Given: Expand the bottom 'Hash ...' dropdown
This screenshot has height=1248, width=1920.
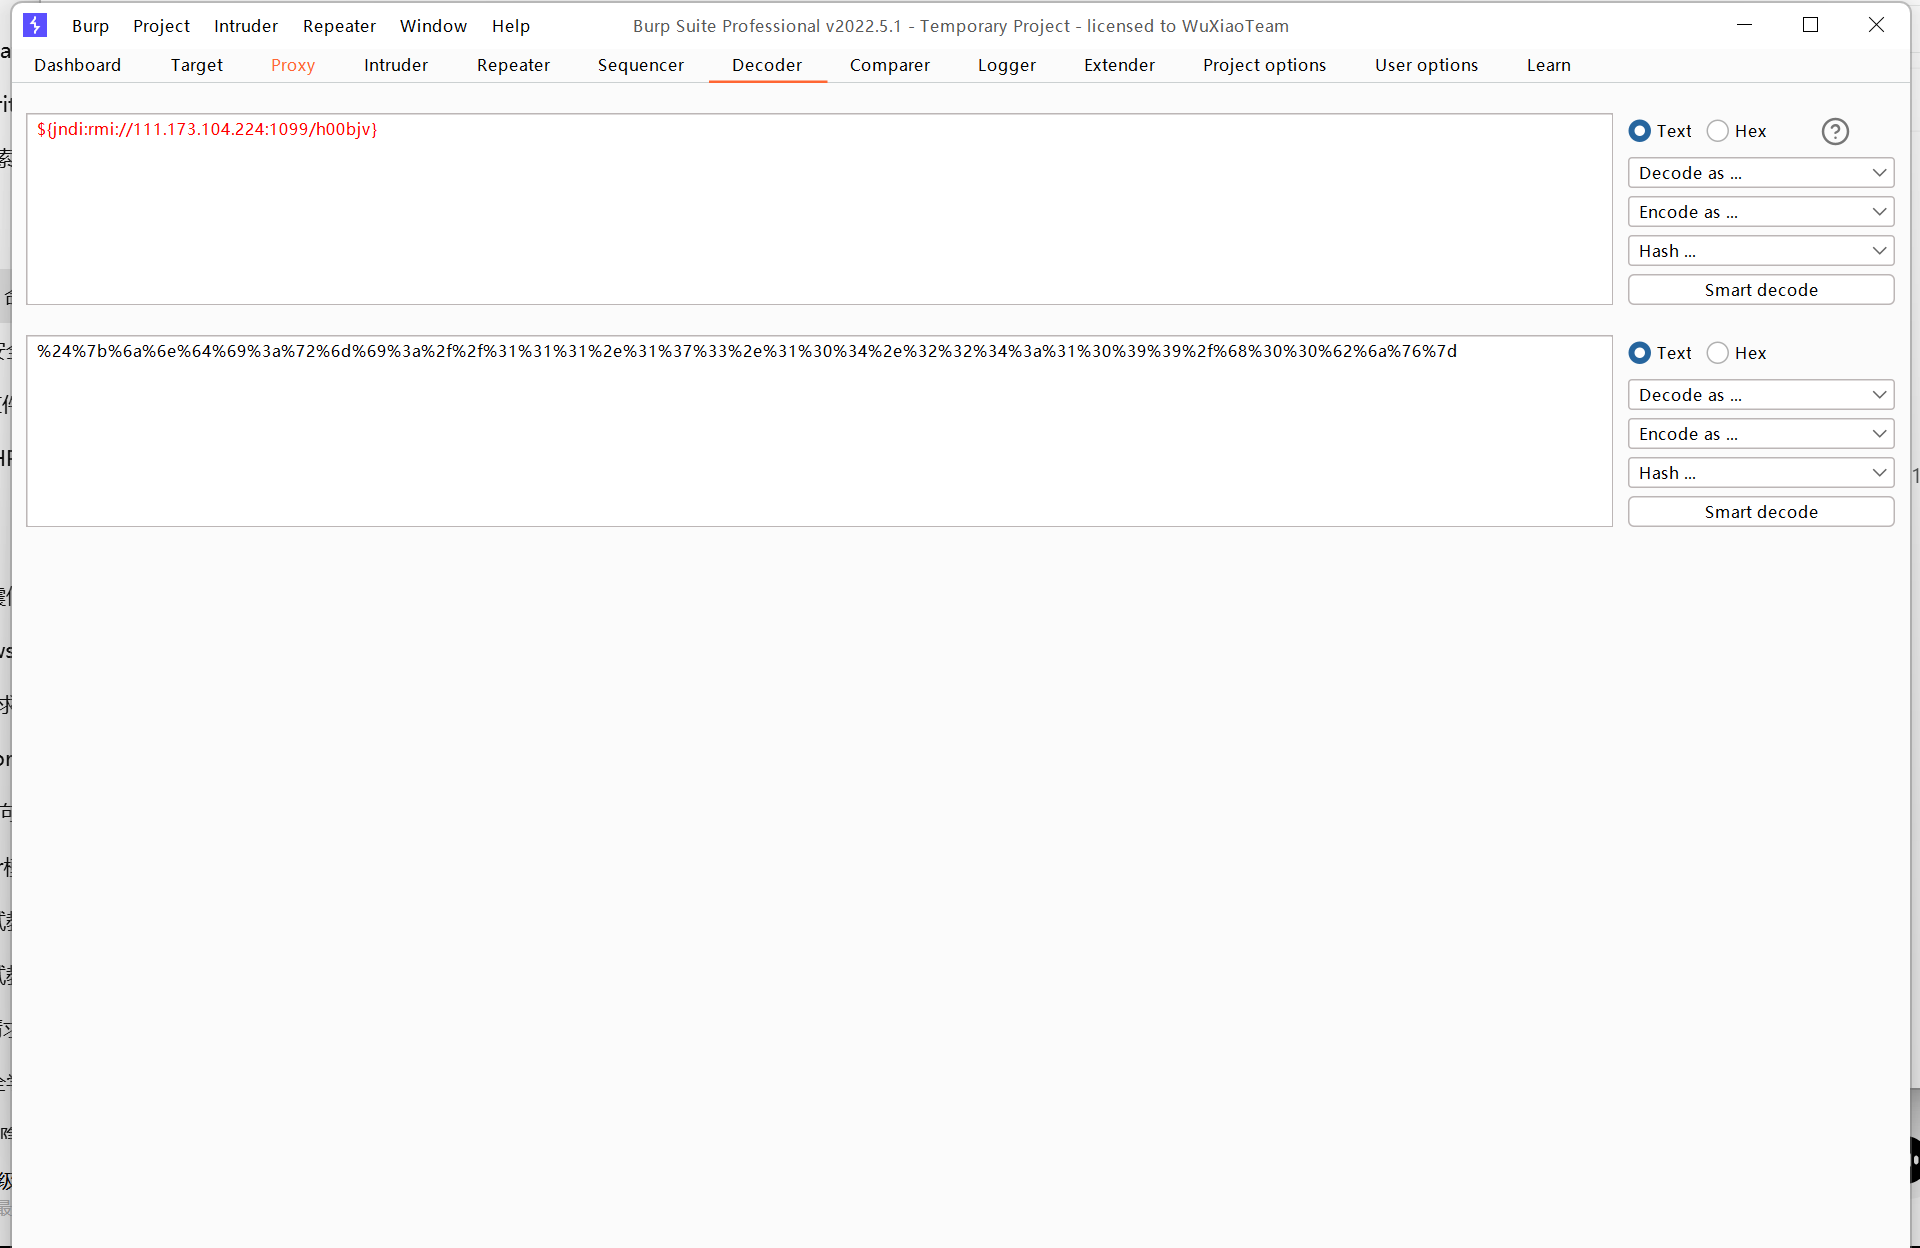Looking at the screenshot, I should 1761,473.
